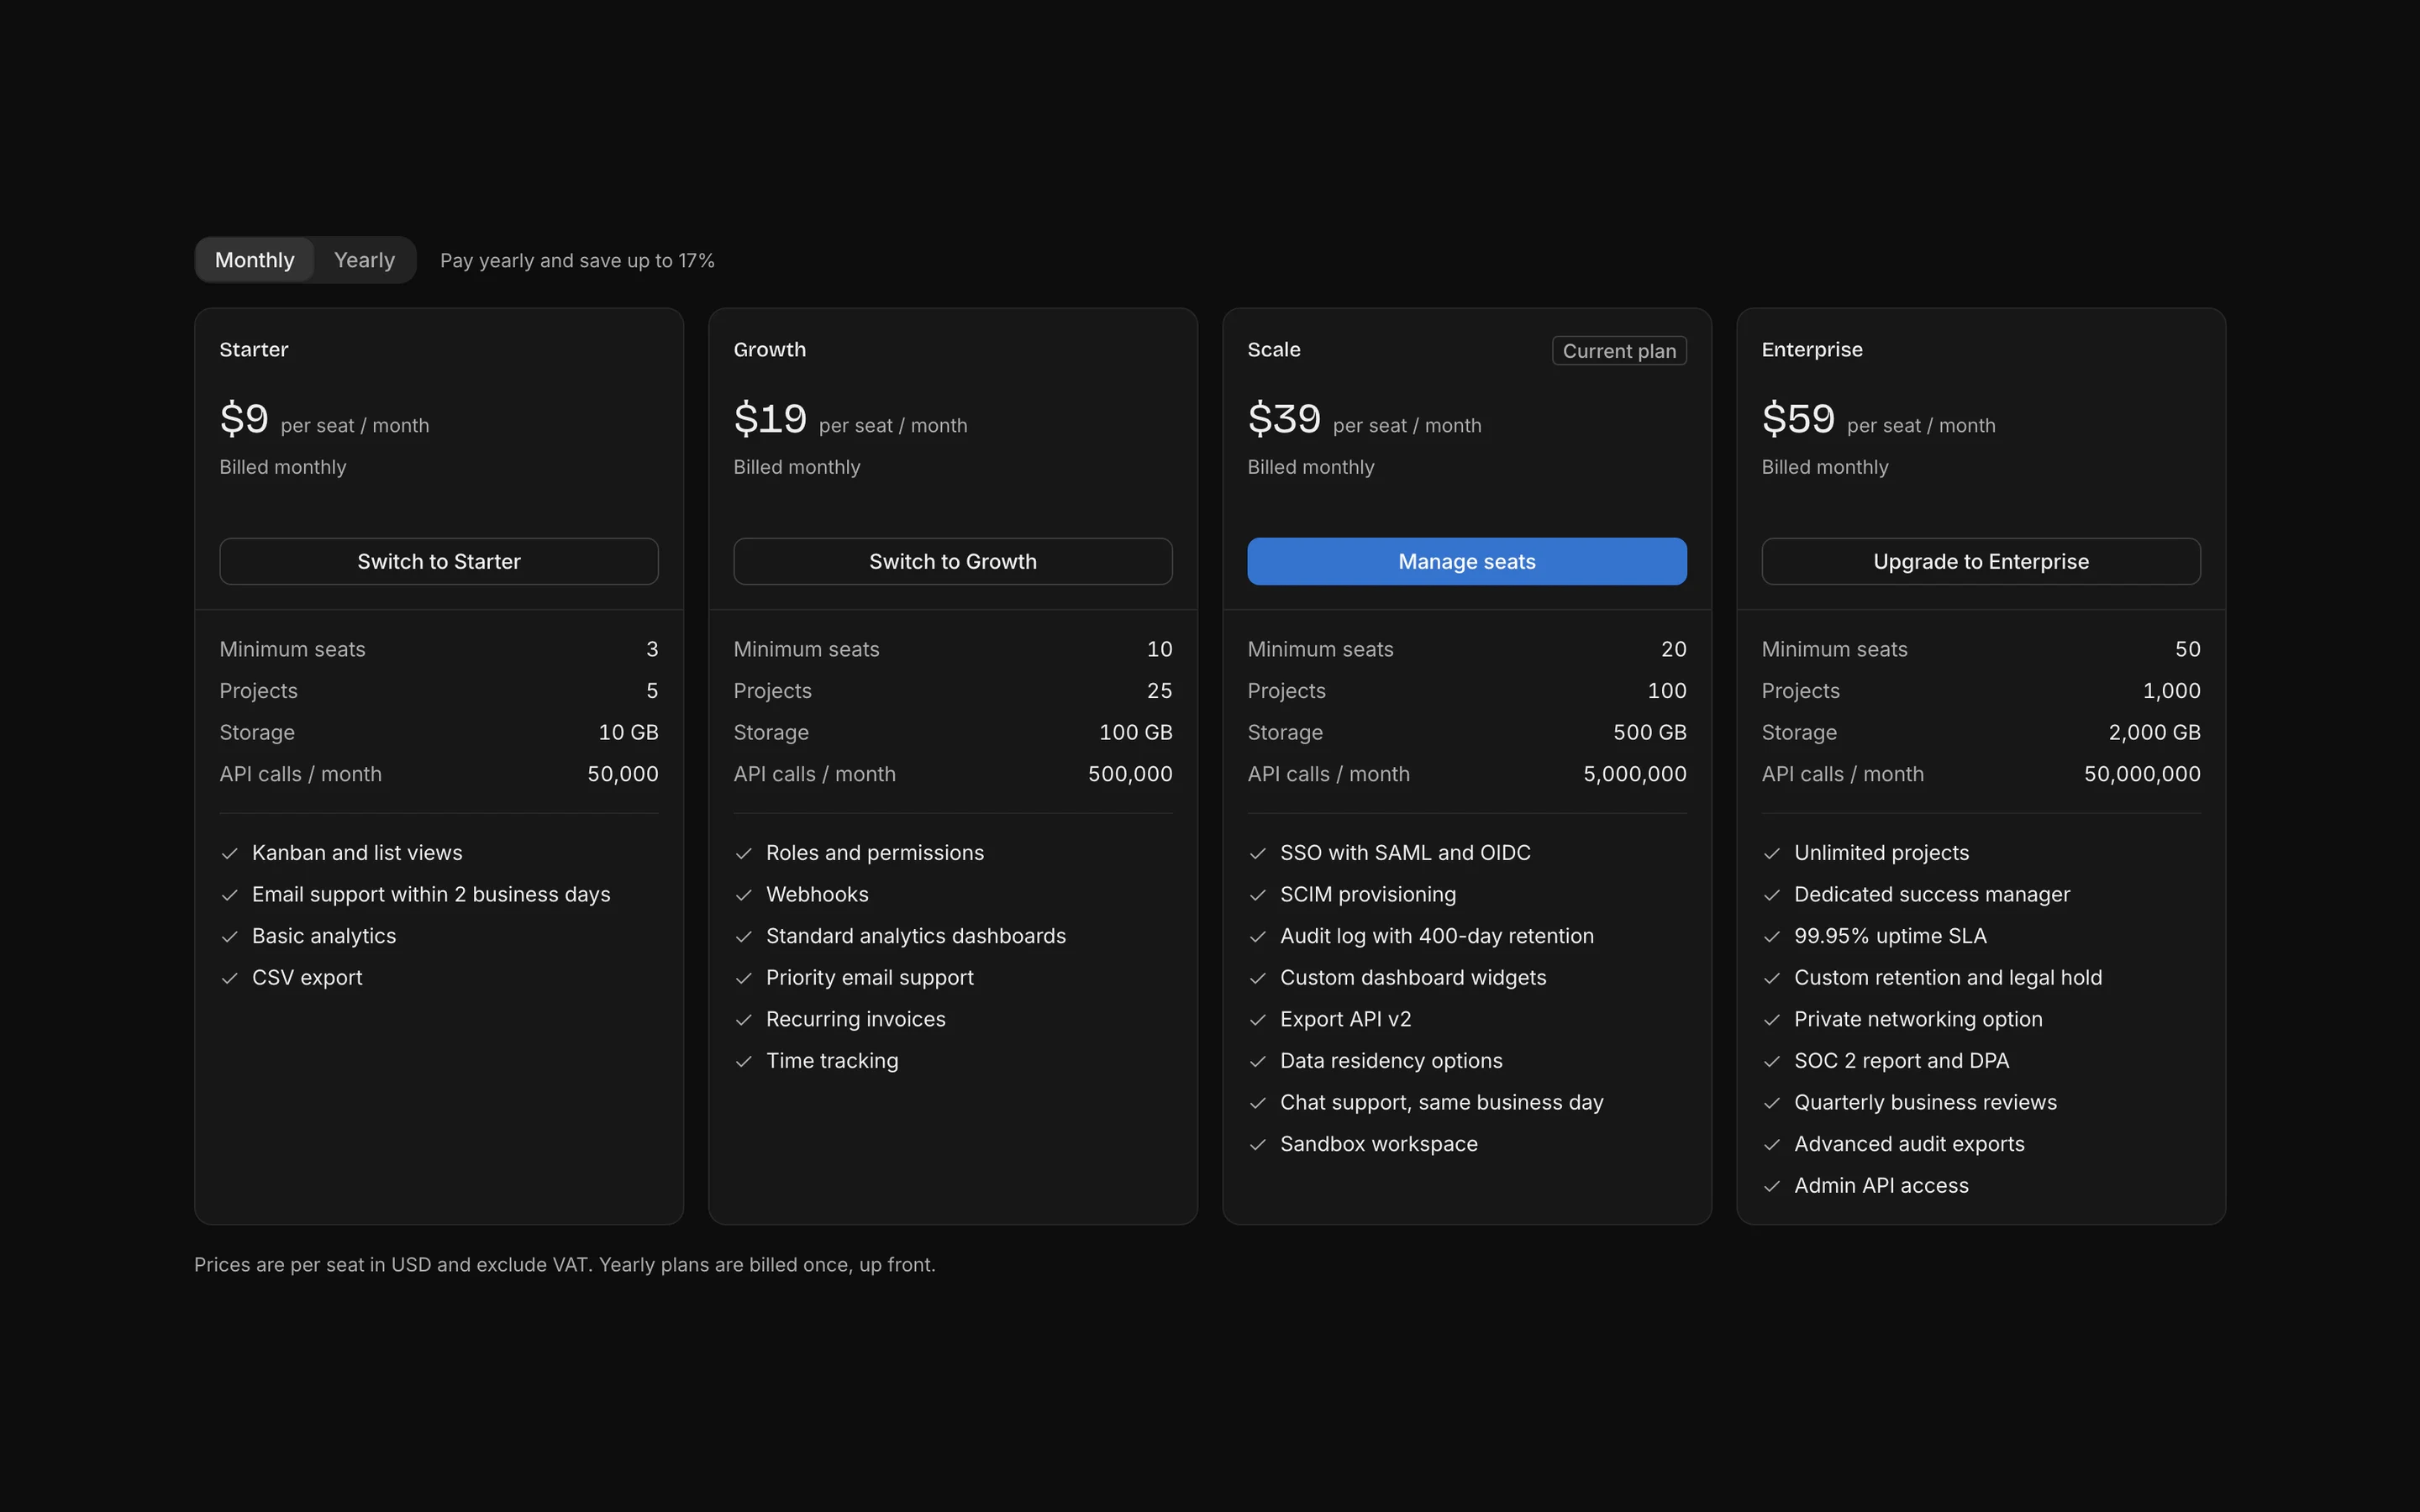2420x1512 pixels.
Task: Click checkmark next to CSV export
Action: coord(230,978)
